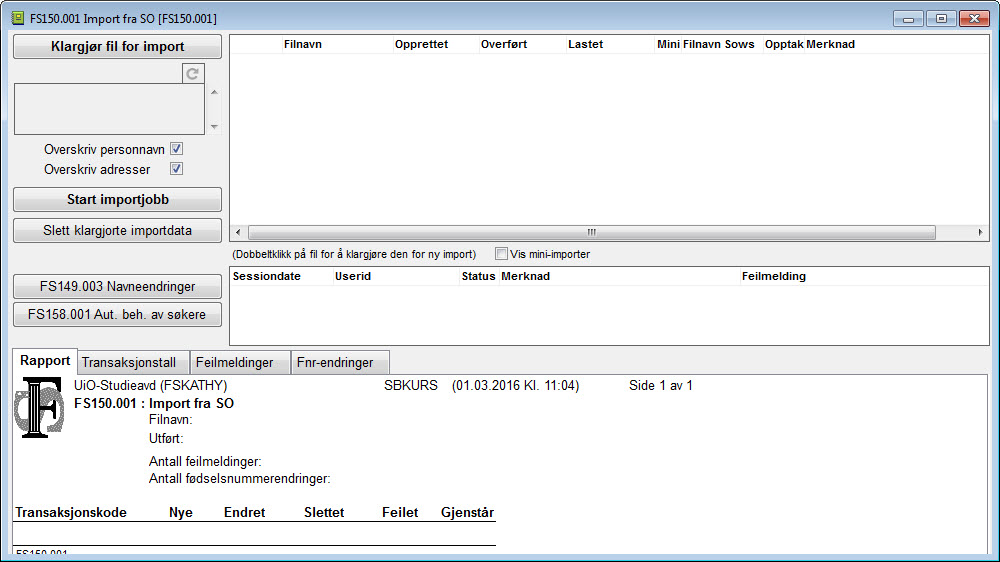Click the 'Feilet' report column heading

(x=400, y=512)
